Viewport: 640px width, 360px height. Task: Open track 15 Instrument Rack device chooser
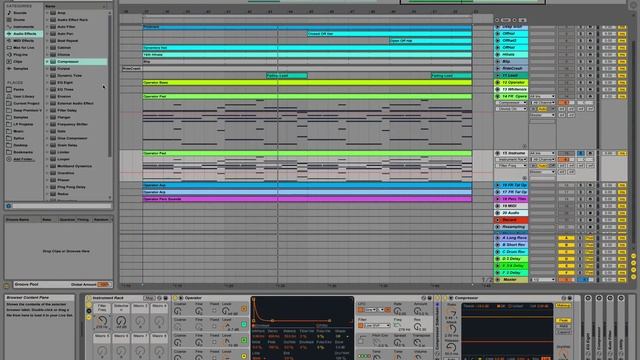point(511,160)
